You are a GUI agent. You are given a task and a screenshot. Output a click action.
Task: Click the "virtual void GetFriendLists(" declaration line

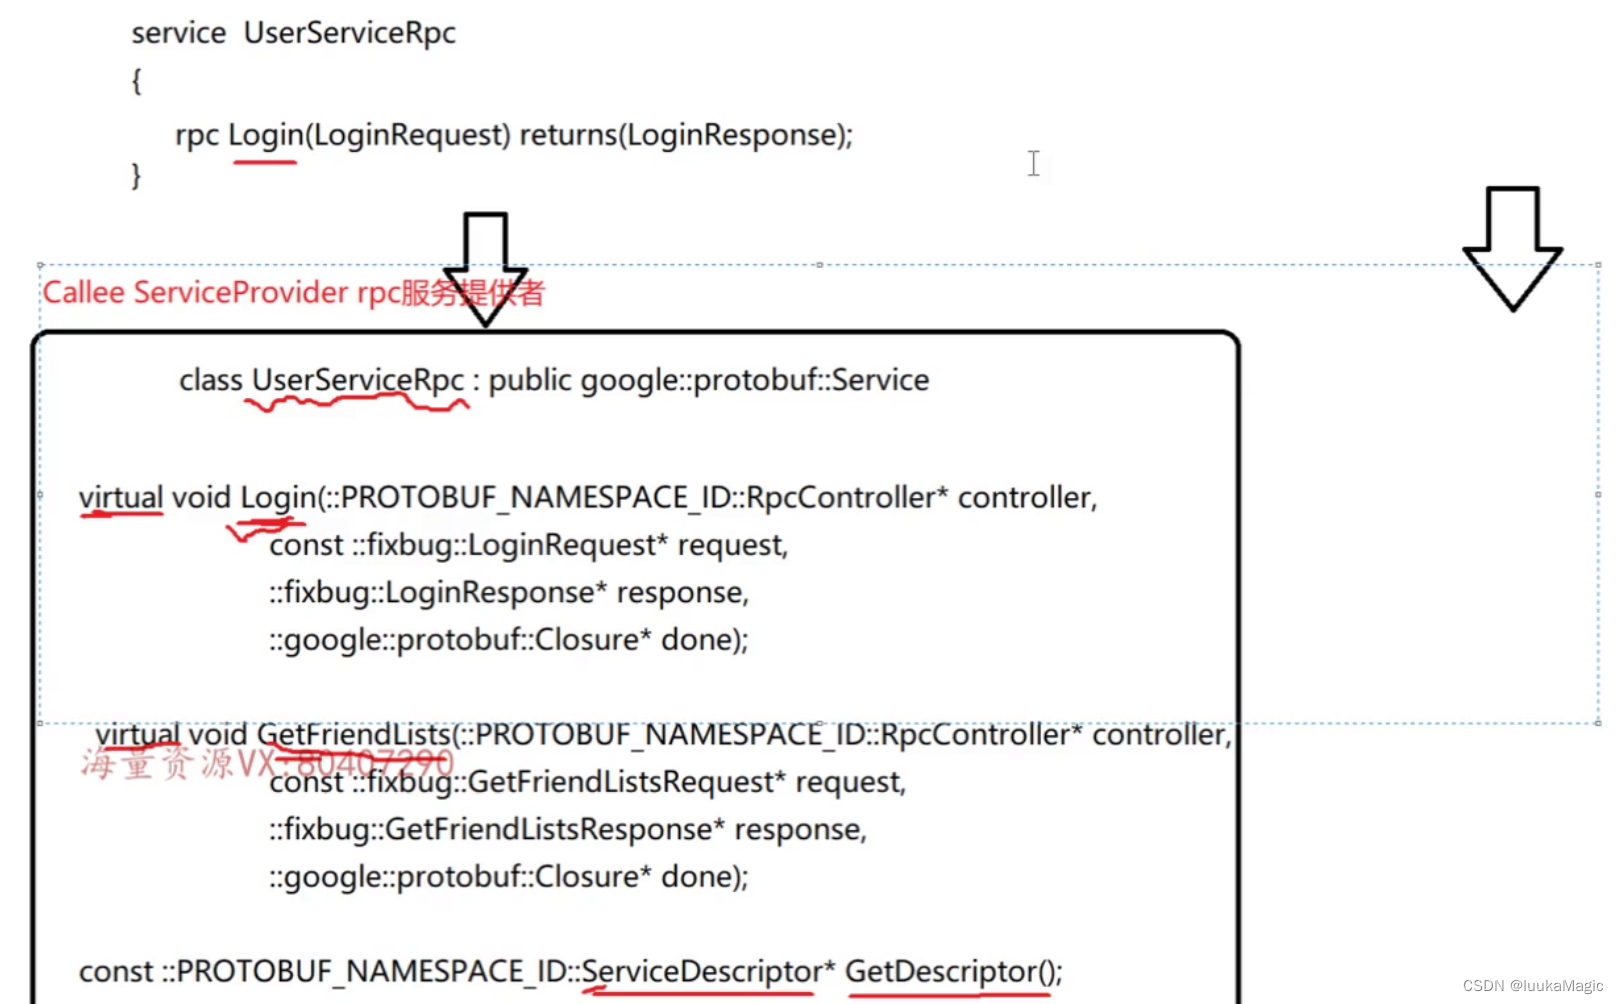tap(664, 734)
